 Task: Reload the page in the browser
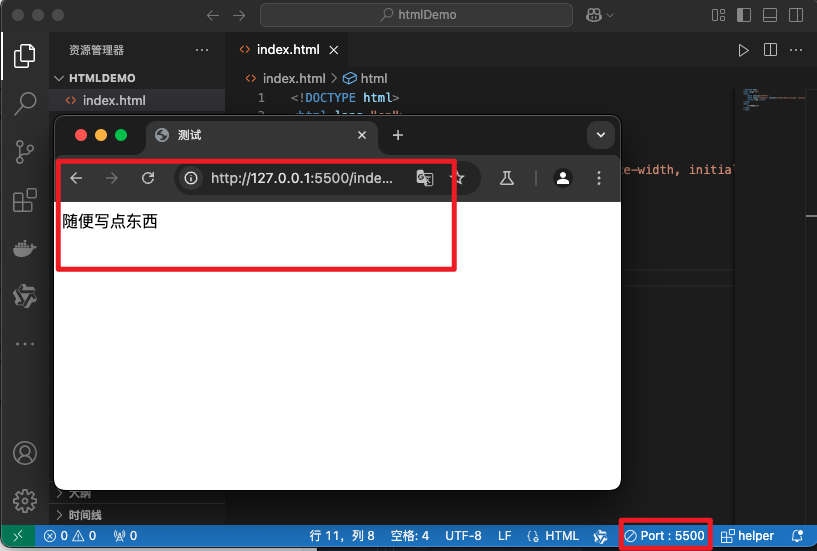148,178
